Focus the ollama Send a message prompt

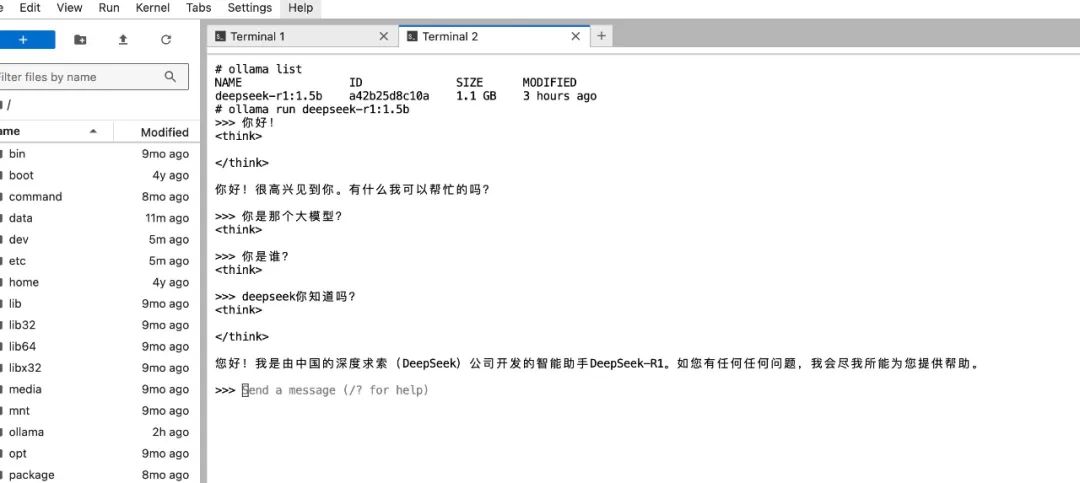click(x=335, y=390)
